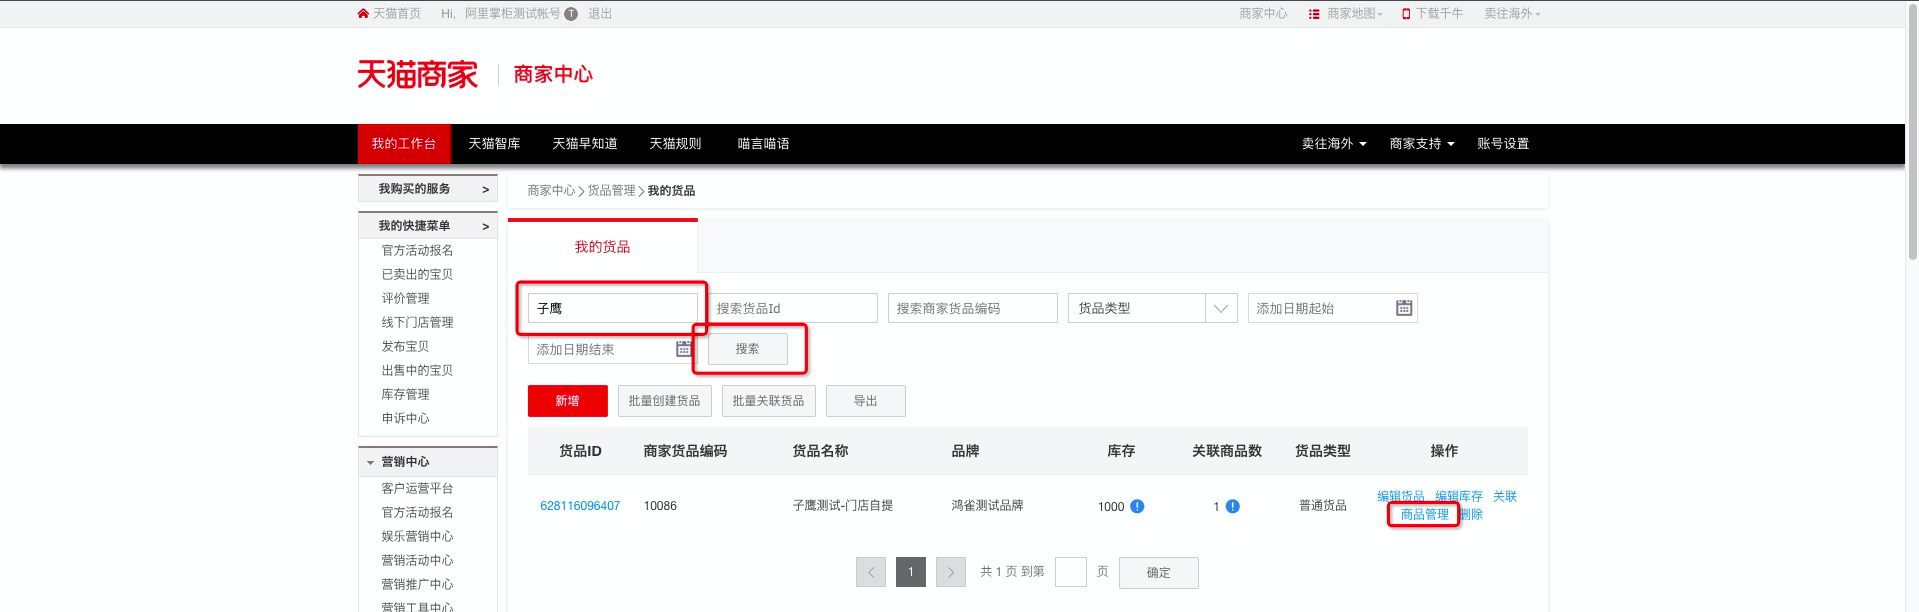Focus the goods name field containing 子鹰
The height and width of the screenshot is (612, 1919).
coord(613,308)
